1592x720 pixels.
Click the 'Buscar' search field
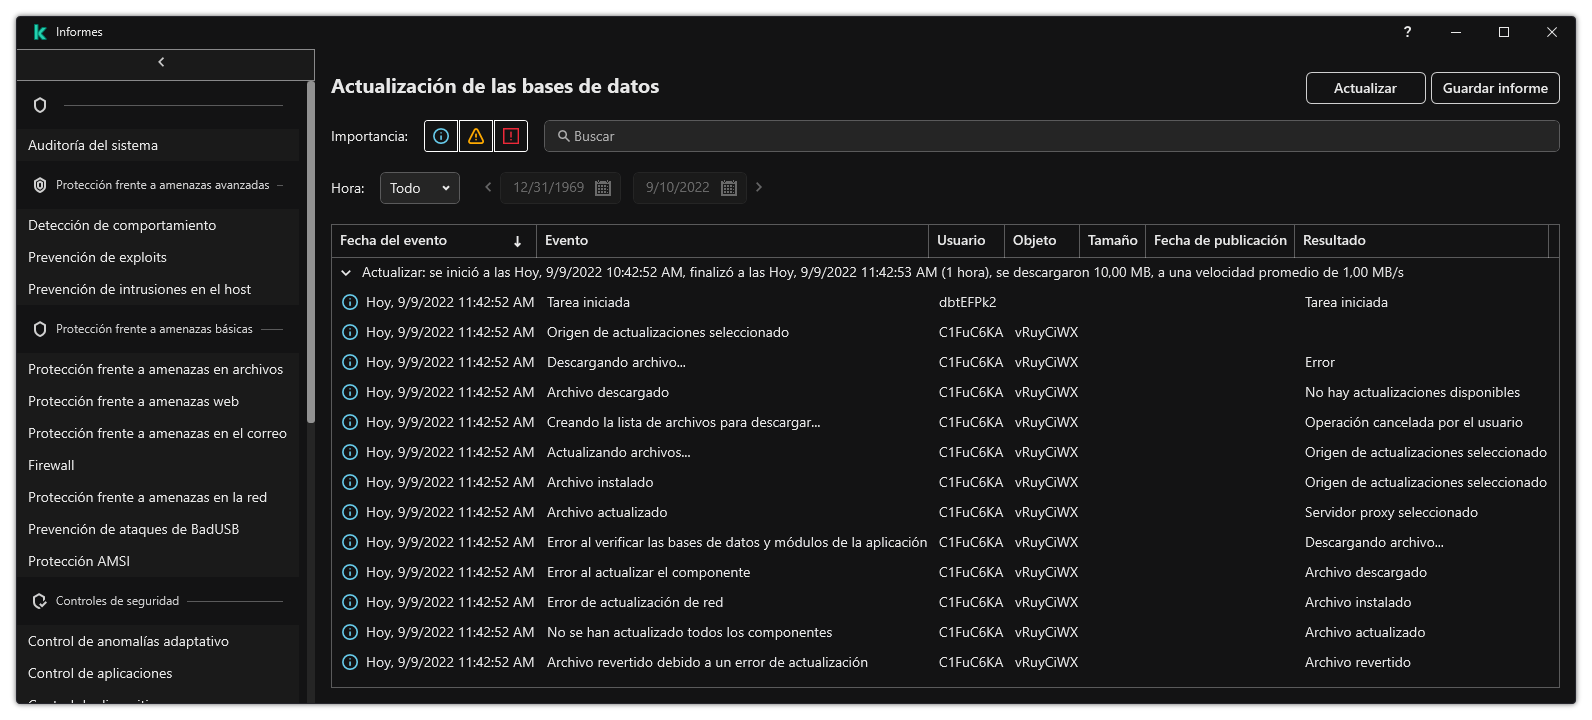click(1050, 136)
